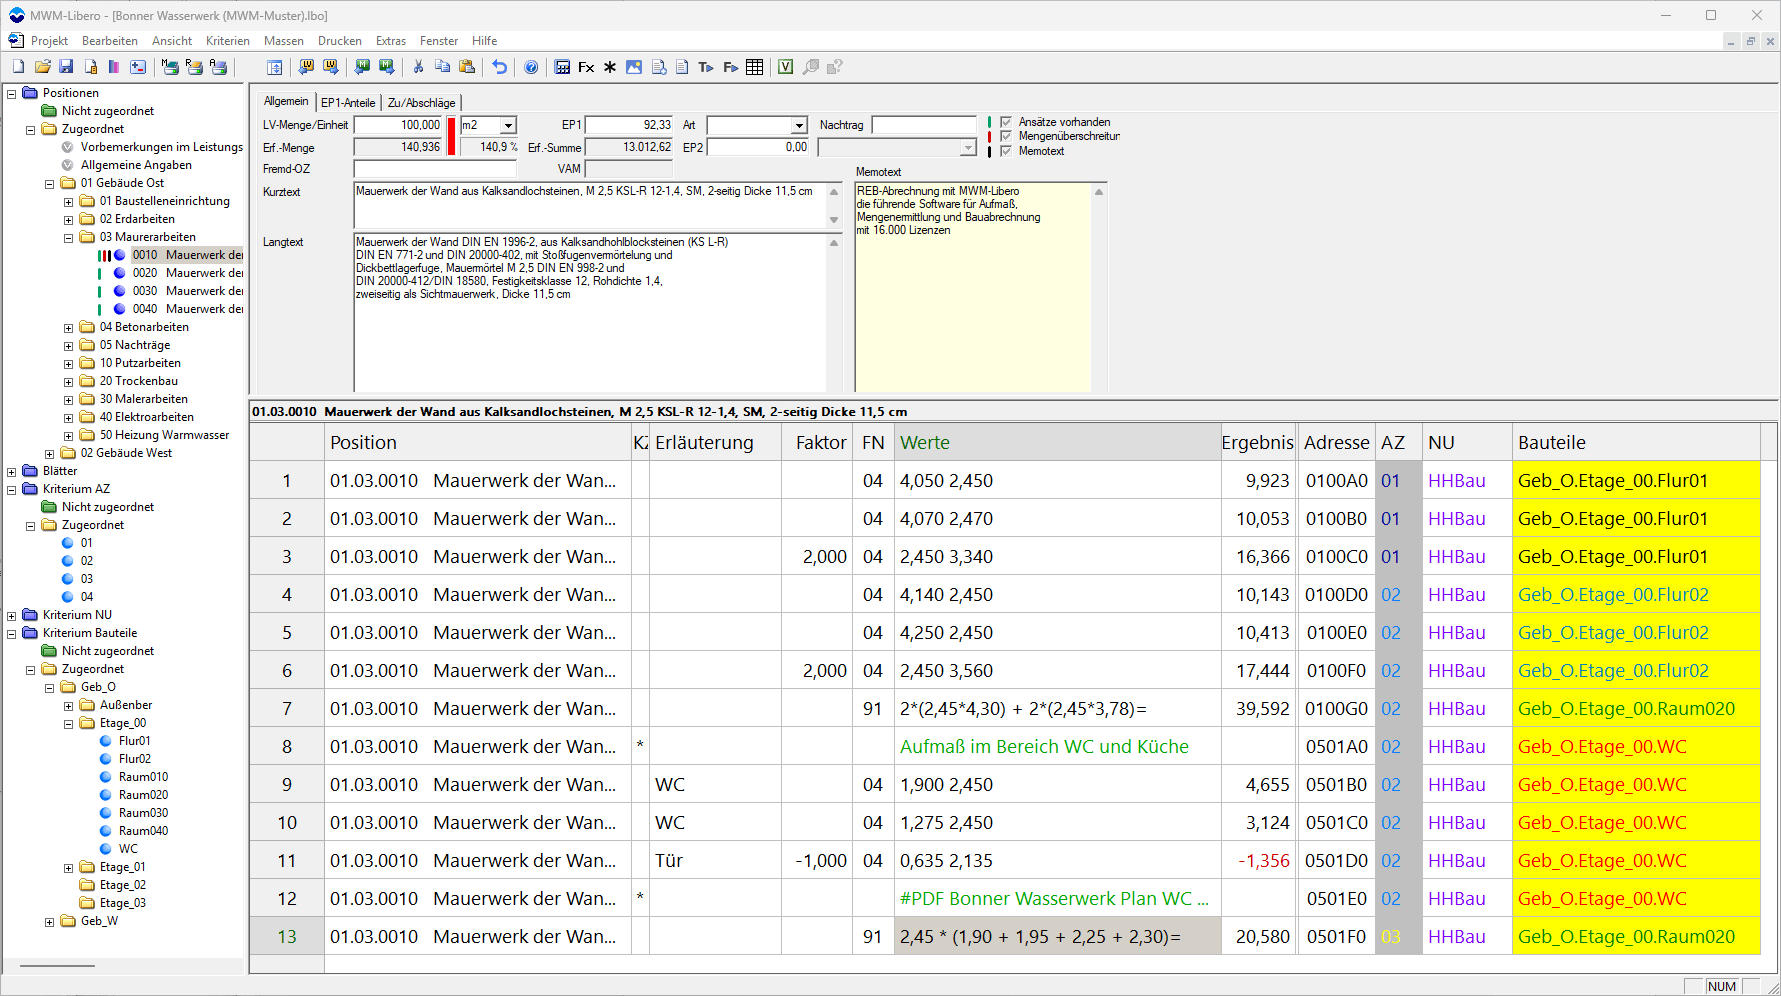
Task: Toggle the Mengenüberschreitung checkbox
Action: point(1006,136)
